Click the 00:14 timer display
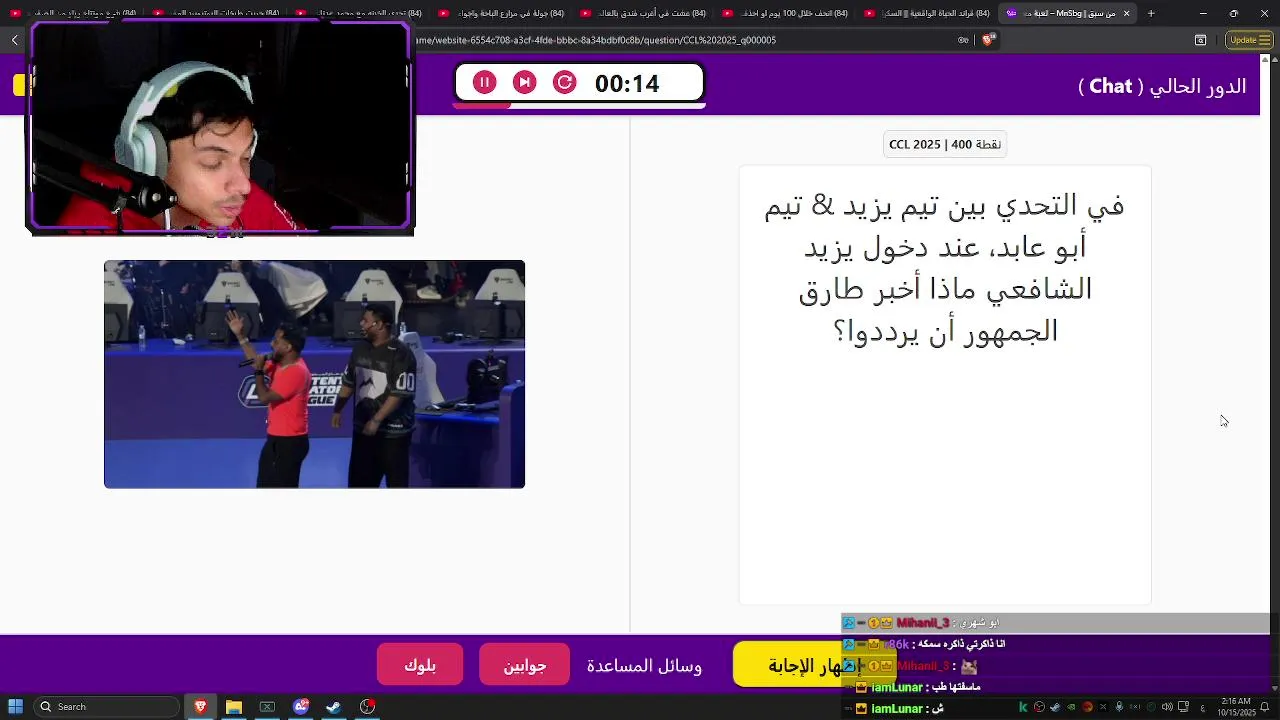 [x=627, y=84]
